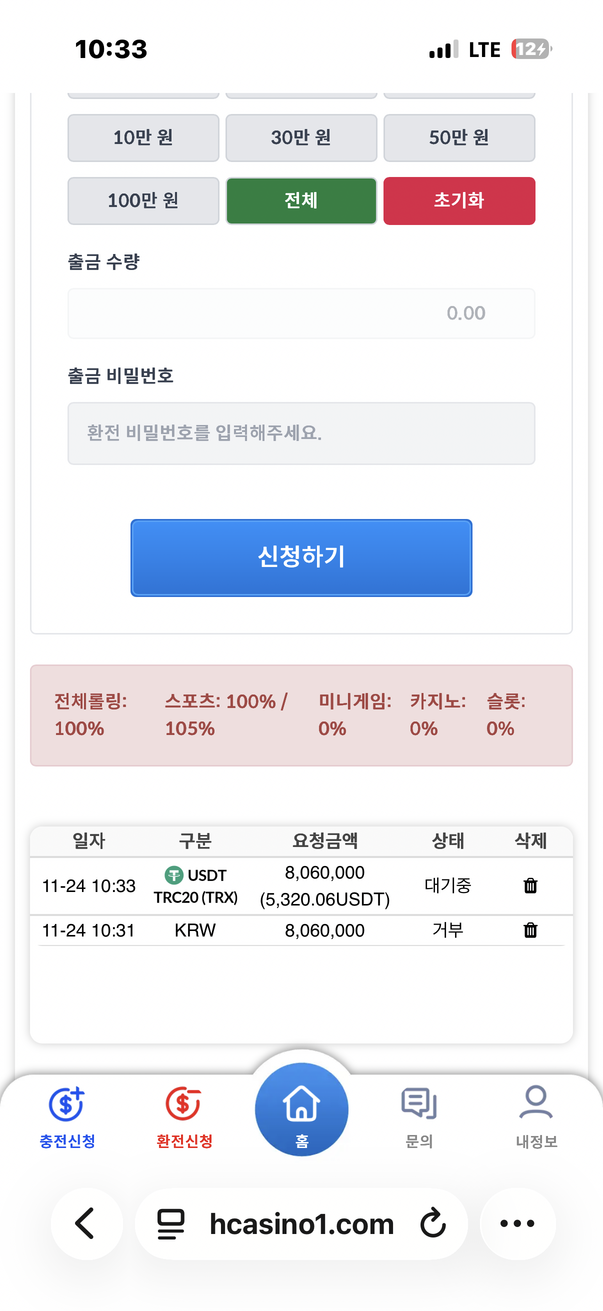
Task: Focus the 출금 비밀번호 password field
Action: (x=301, y=434)
